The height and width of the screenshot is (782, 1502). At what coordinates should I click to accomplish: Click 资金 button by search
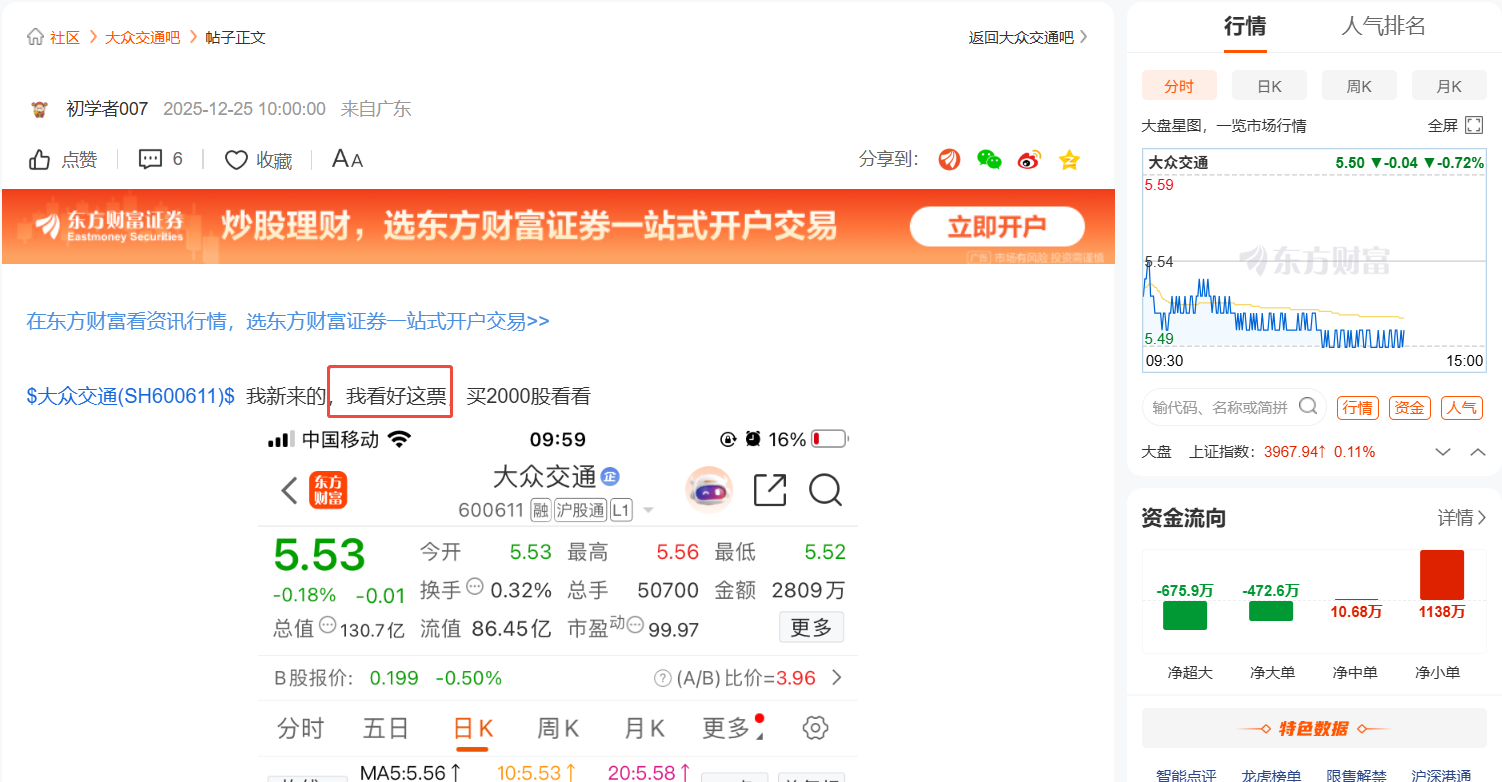(1409, 407)
